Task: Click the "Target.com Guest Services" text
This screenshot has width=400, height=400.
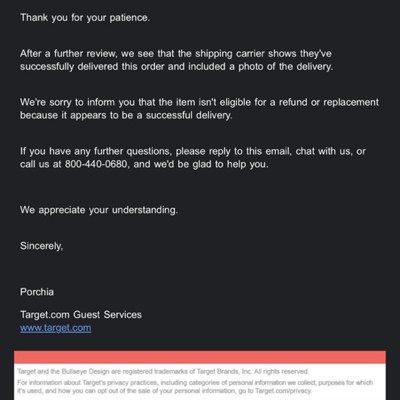Action: pos(81,315)
